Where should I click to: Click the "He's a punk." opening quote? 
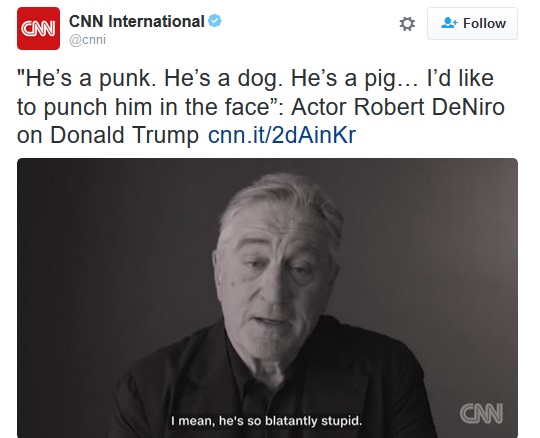[x=84, y=79]
